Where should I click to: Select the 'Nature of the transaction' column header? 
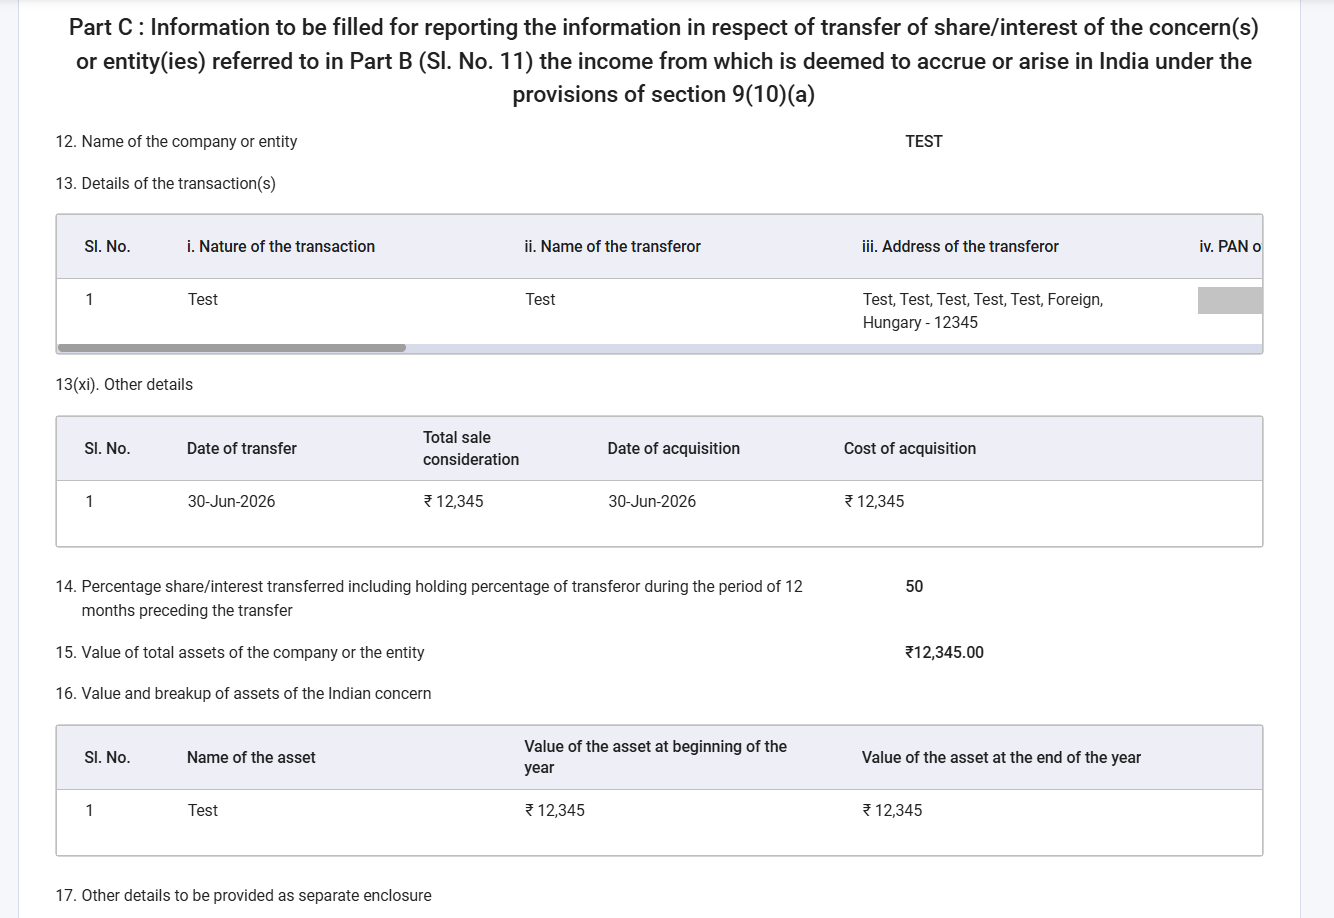coord(281,246)
